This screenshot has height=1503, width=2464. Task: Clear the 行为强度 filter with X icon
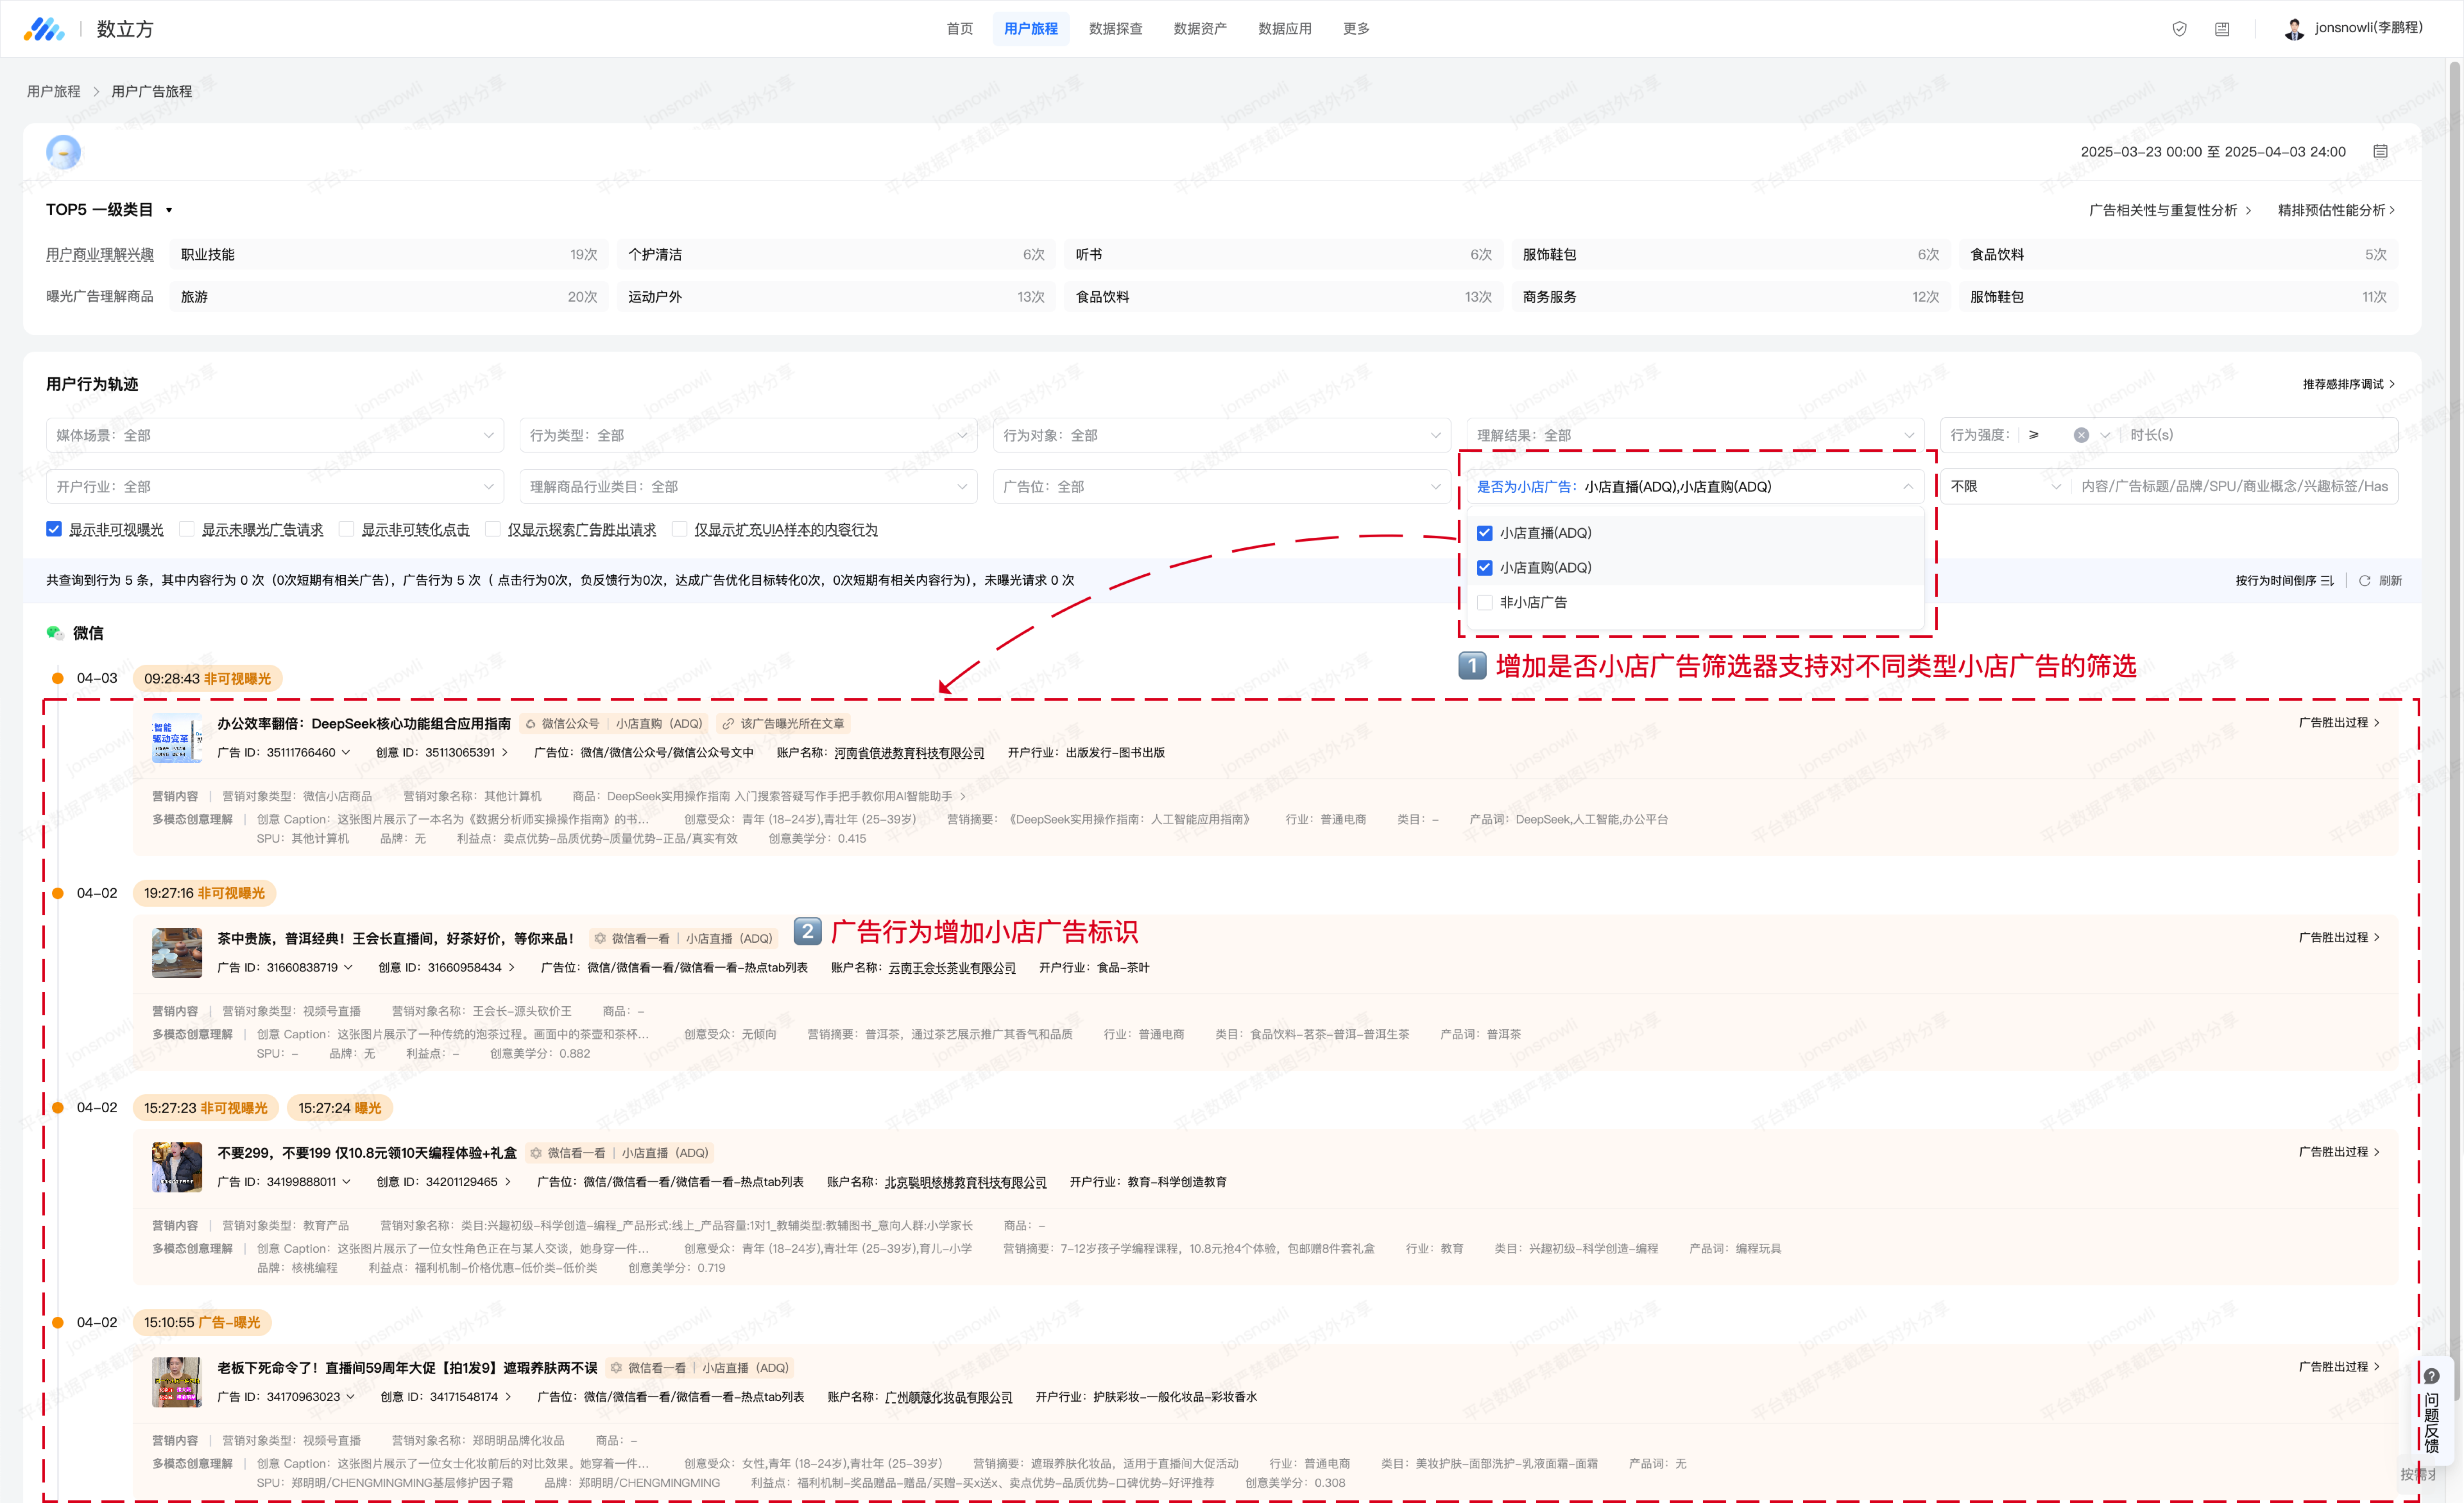point(2081,435)
